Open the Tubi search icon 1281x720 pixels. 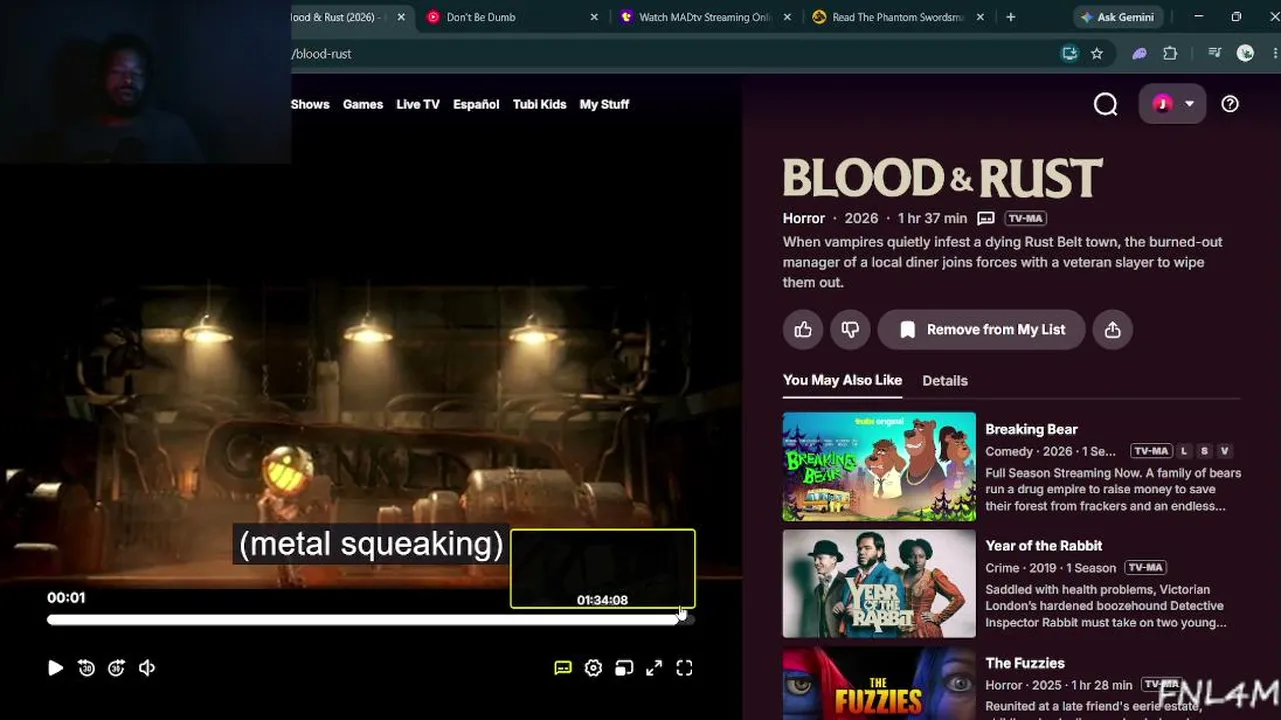tap(1105, 104)
